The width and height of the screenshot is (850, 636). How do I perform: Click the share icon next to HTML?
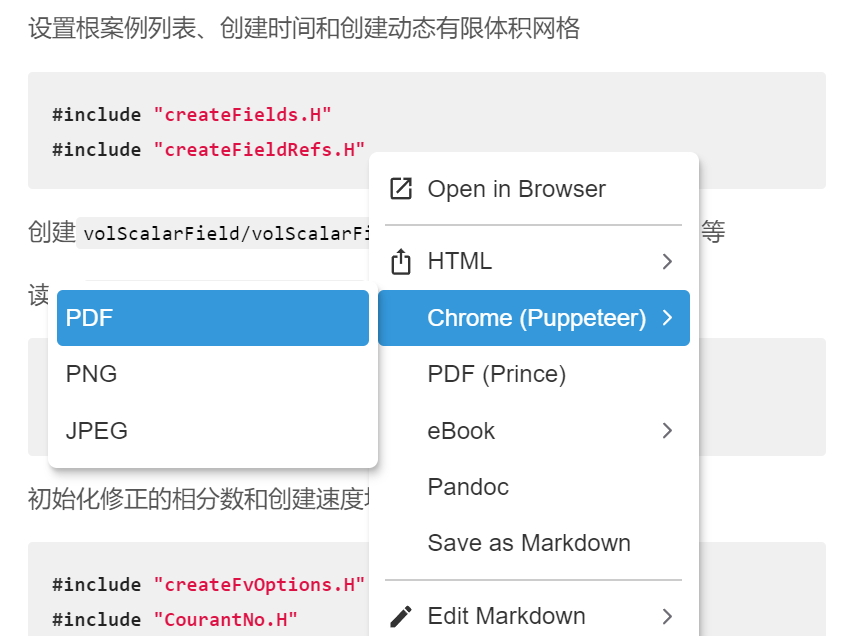coord(402,261)
